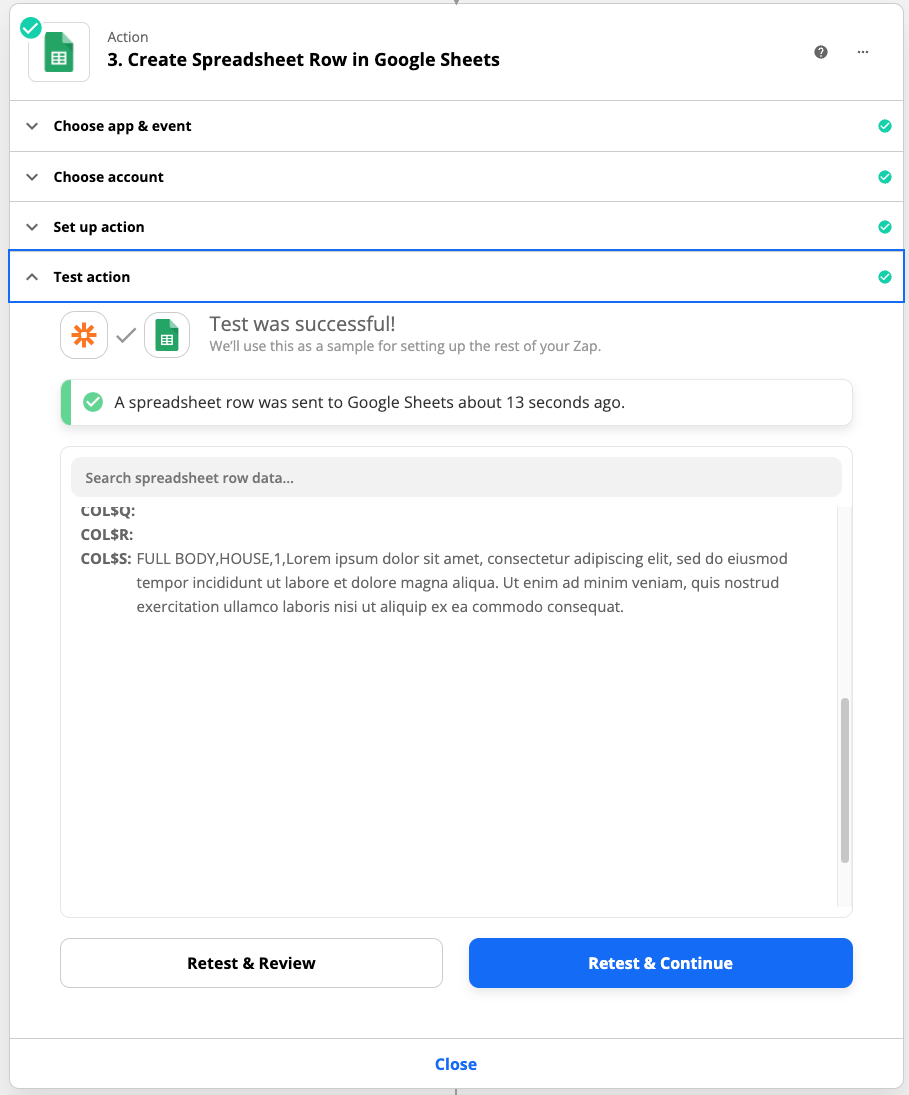
Task: Click Retest & Review button
Action: pos(251,963)
